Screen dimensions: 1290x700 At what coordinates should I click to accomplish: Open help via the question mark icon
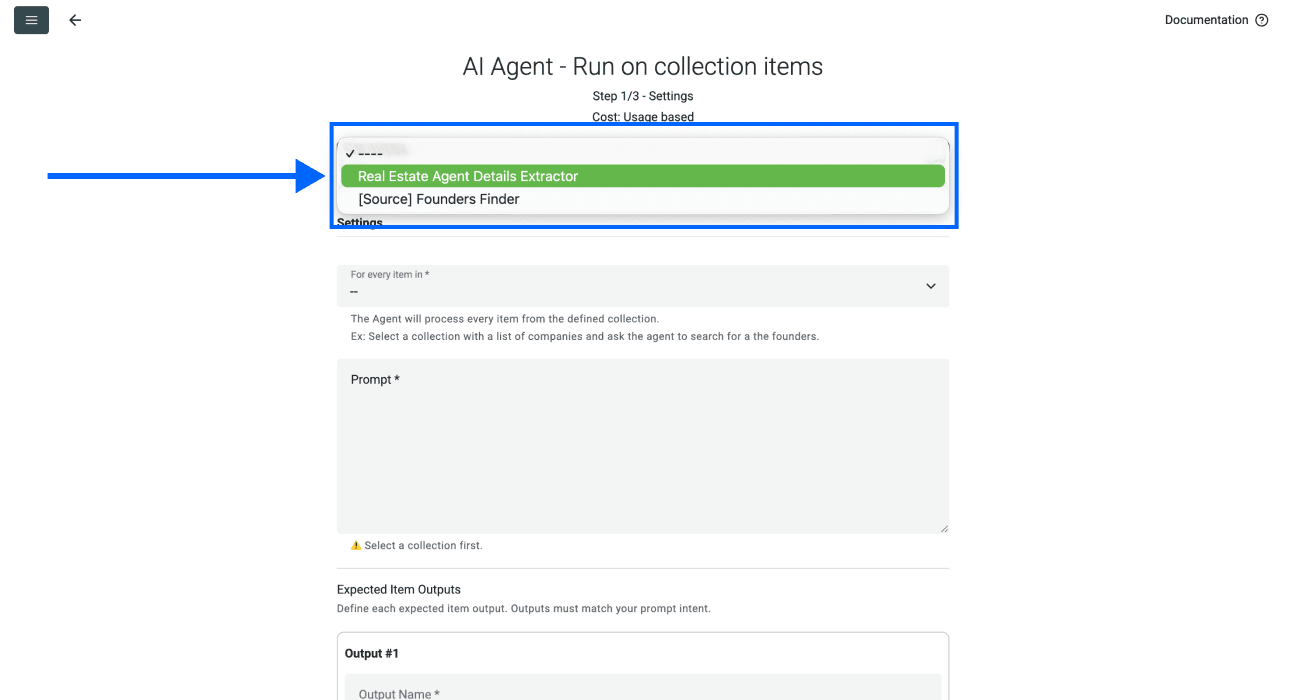click(x=1261, y=19)
